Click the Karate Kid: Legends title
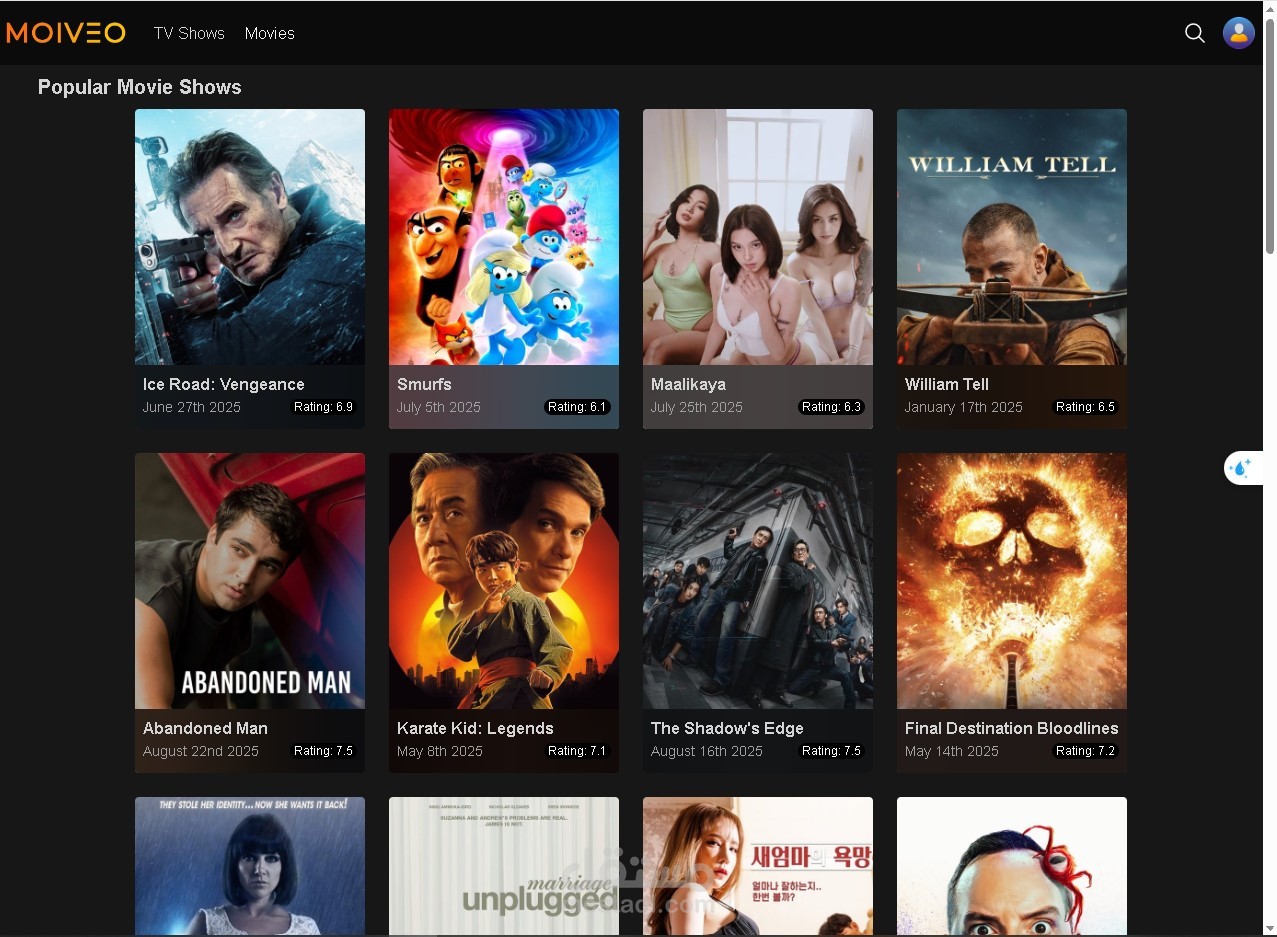Screen dimensions: 1277x937 coord(475,728)
